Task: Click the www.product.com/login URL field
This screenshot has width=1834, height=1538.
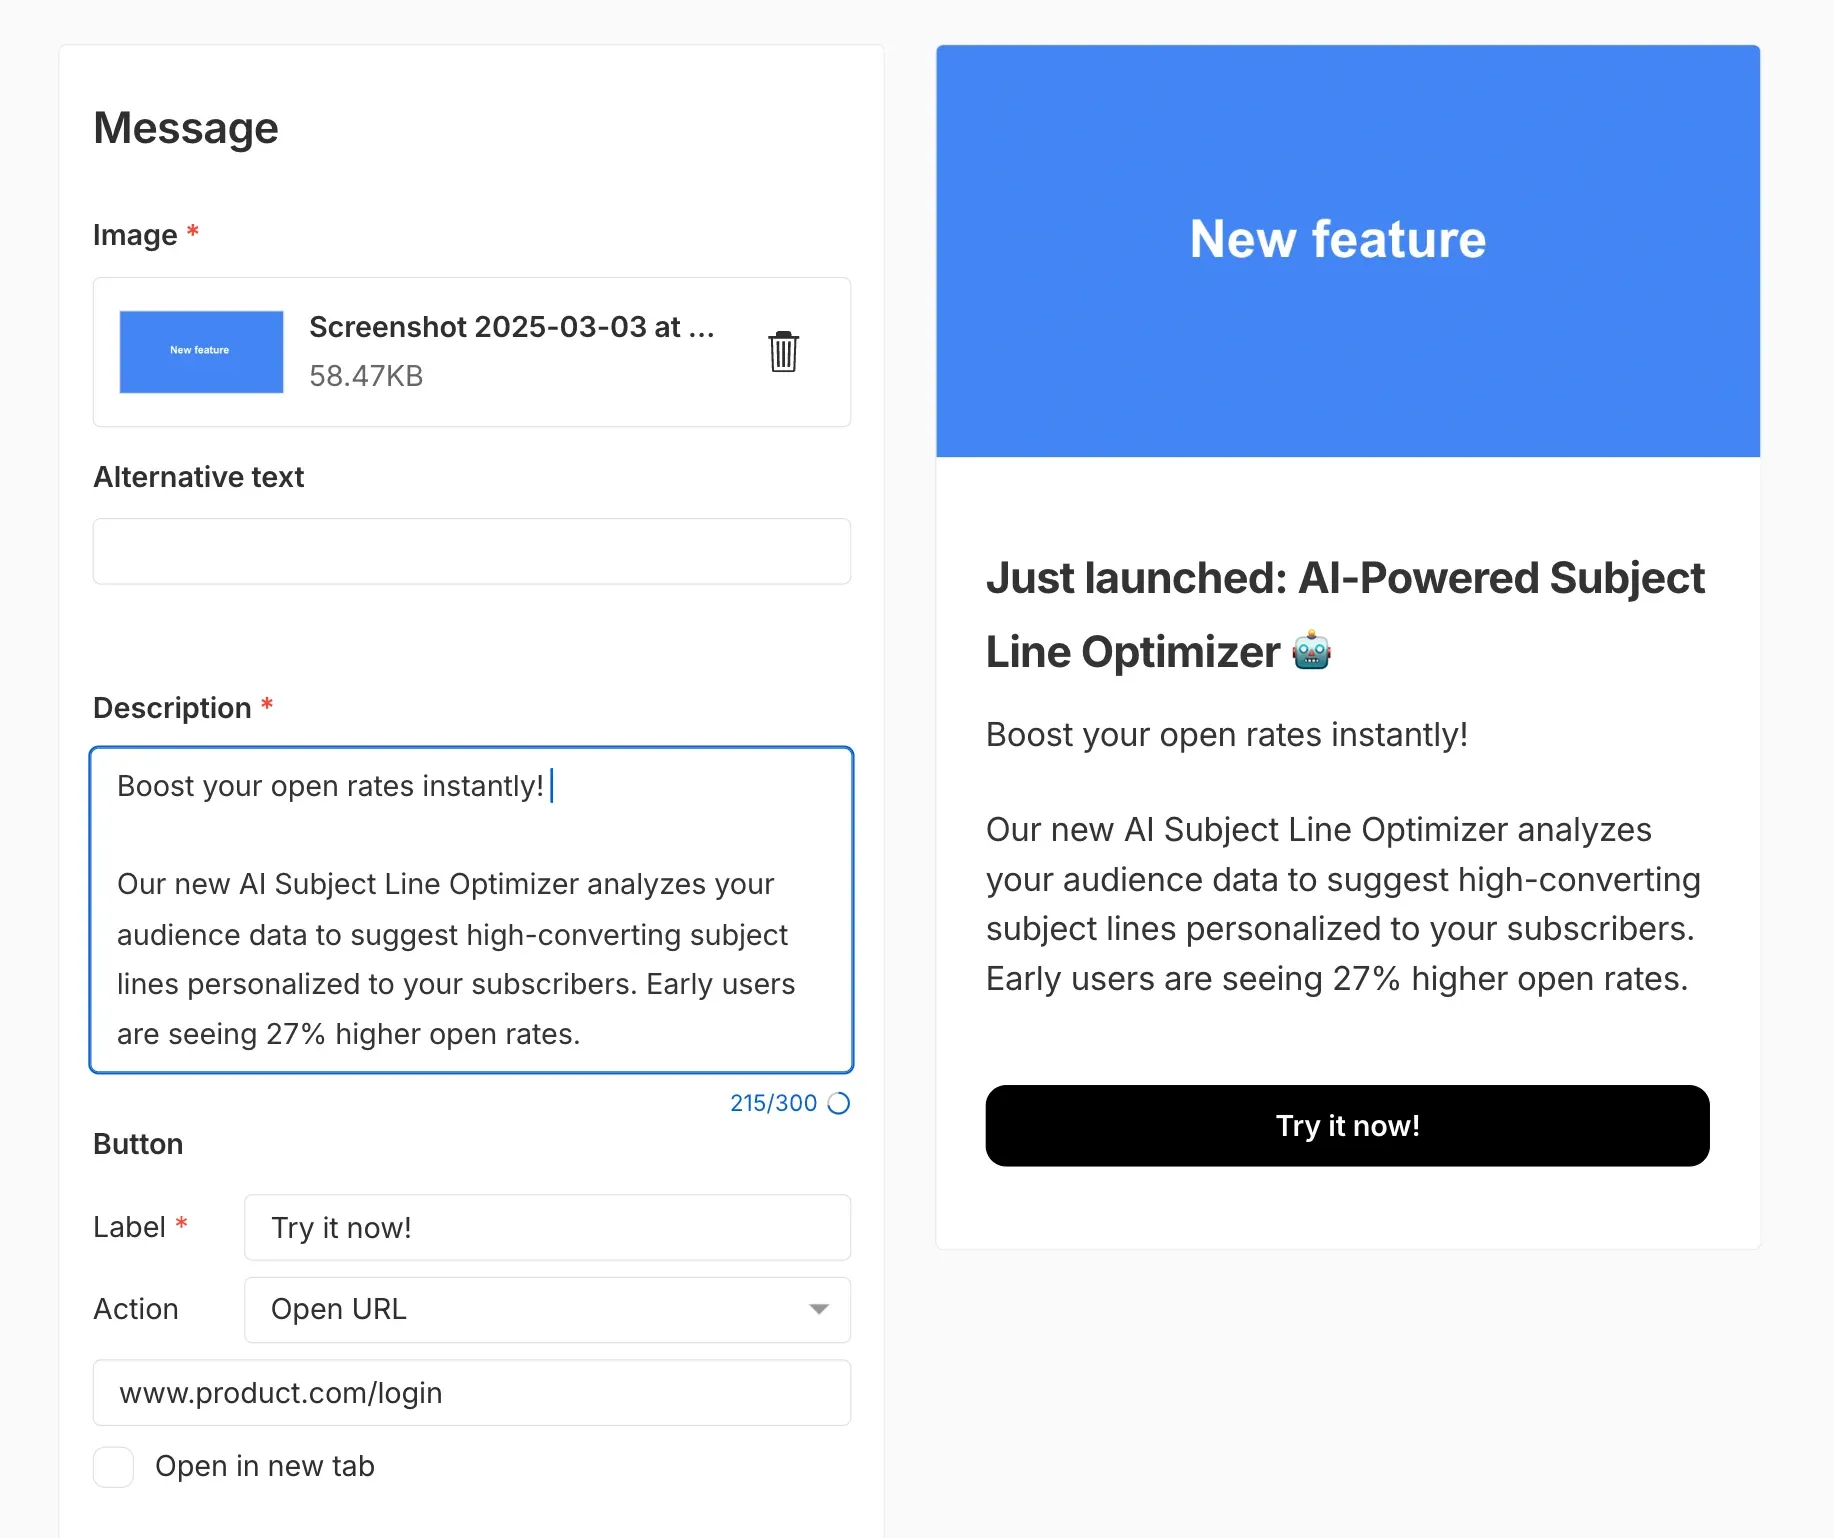Action: (x=472, y=1392)
